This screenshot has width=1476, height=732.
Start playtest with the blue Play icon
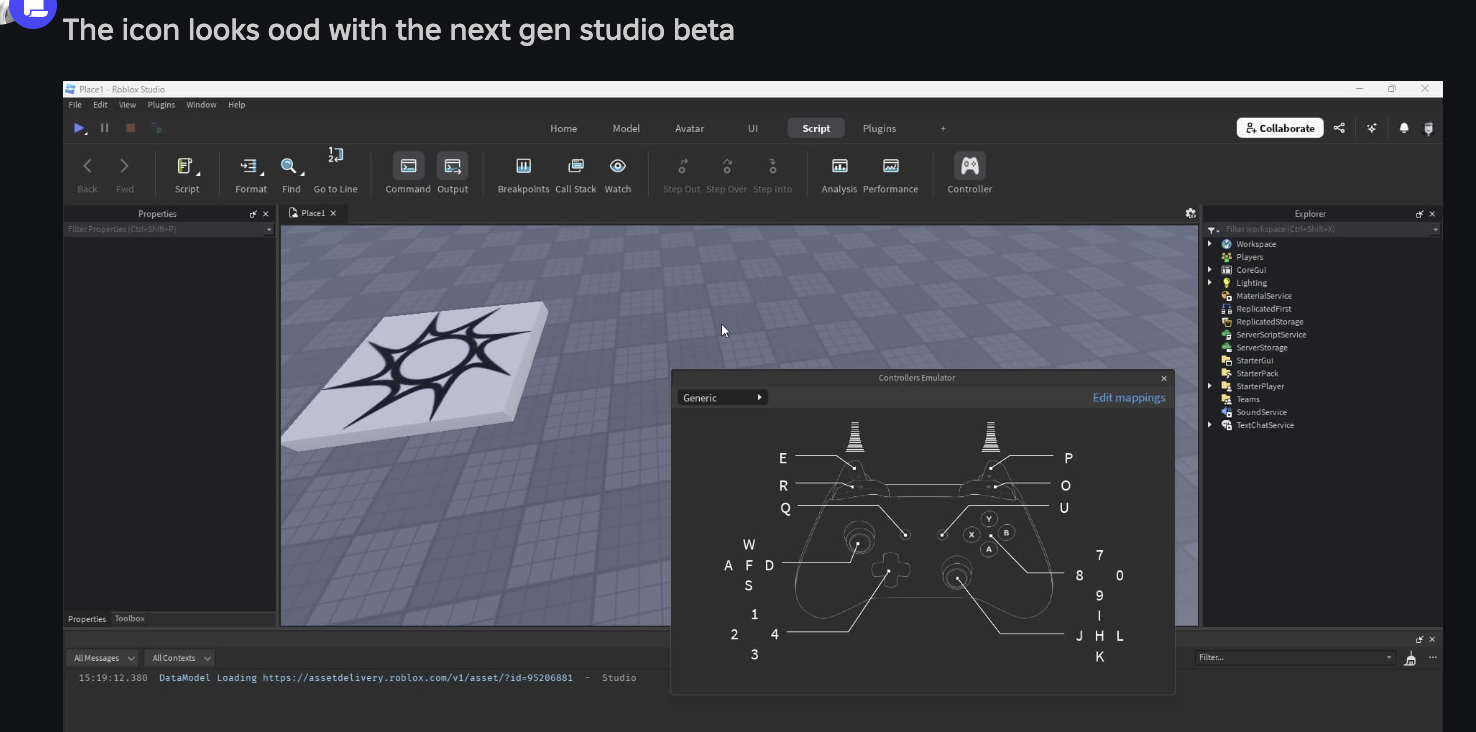pyautogui.click(x=79, y=128)
